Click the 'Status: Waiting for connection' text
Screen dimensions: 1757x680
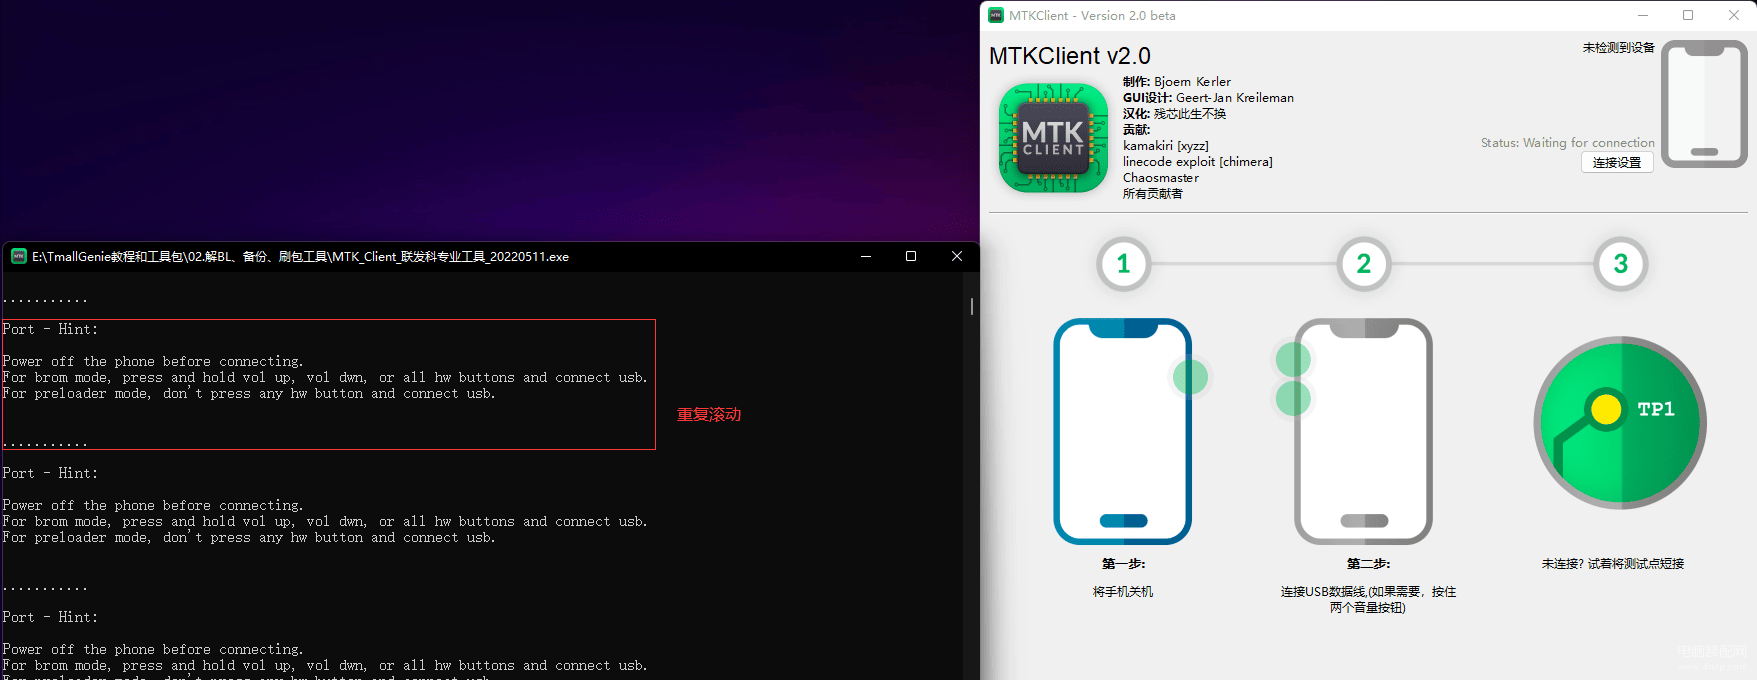coord(1568,143)
